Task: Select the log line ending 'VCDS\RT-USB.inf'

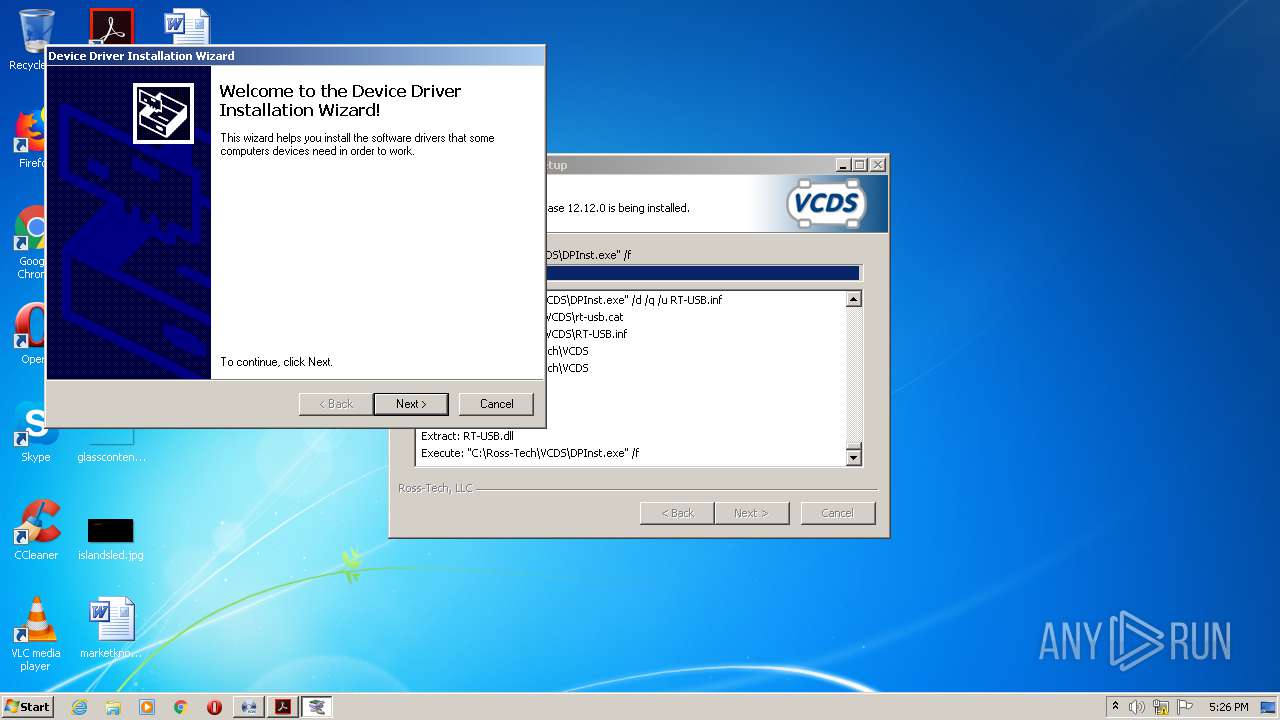Action: 586,334
